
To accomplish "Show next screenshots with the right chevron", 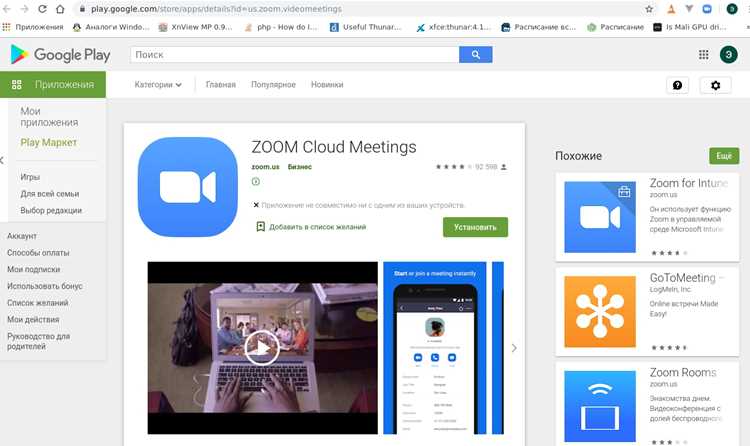I will pyautogui.click(x=514, y=348).
